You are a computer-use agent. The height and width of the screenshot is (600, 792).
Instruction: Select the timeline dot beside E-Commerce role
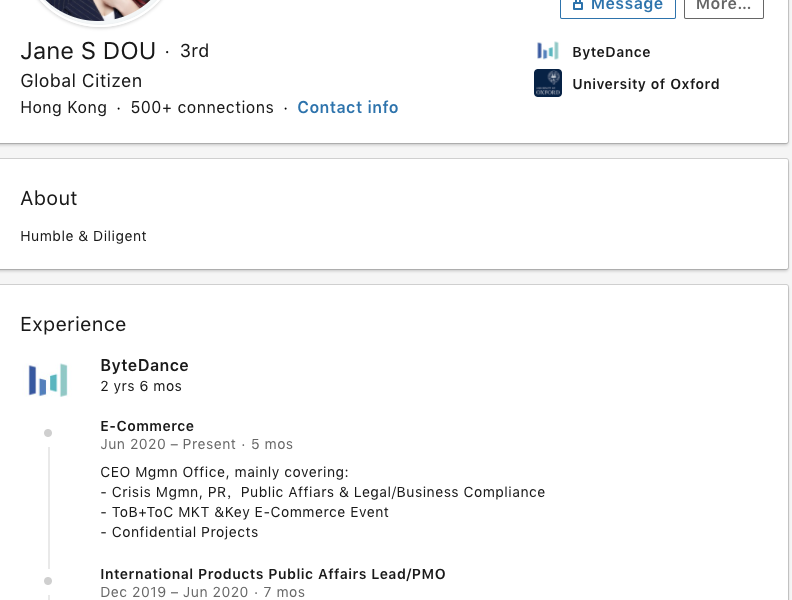[48, 433]
